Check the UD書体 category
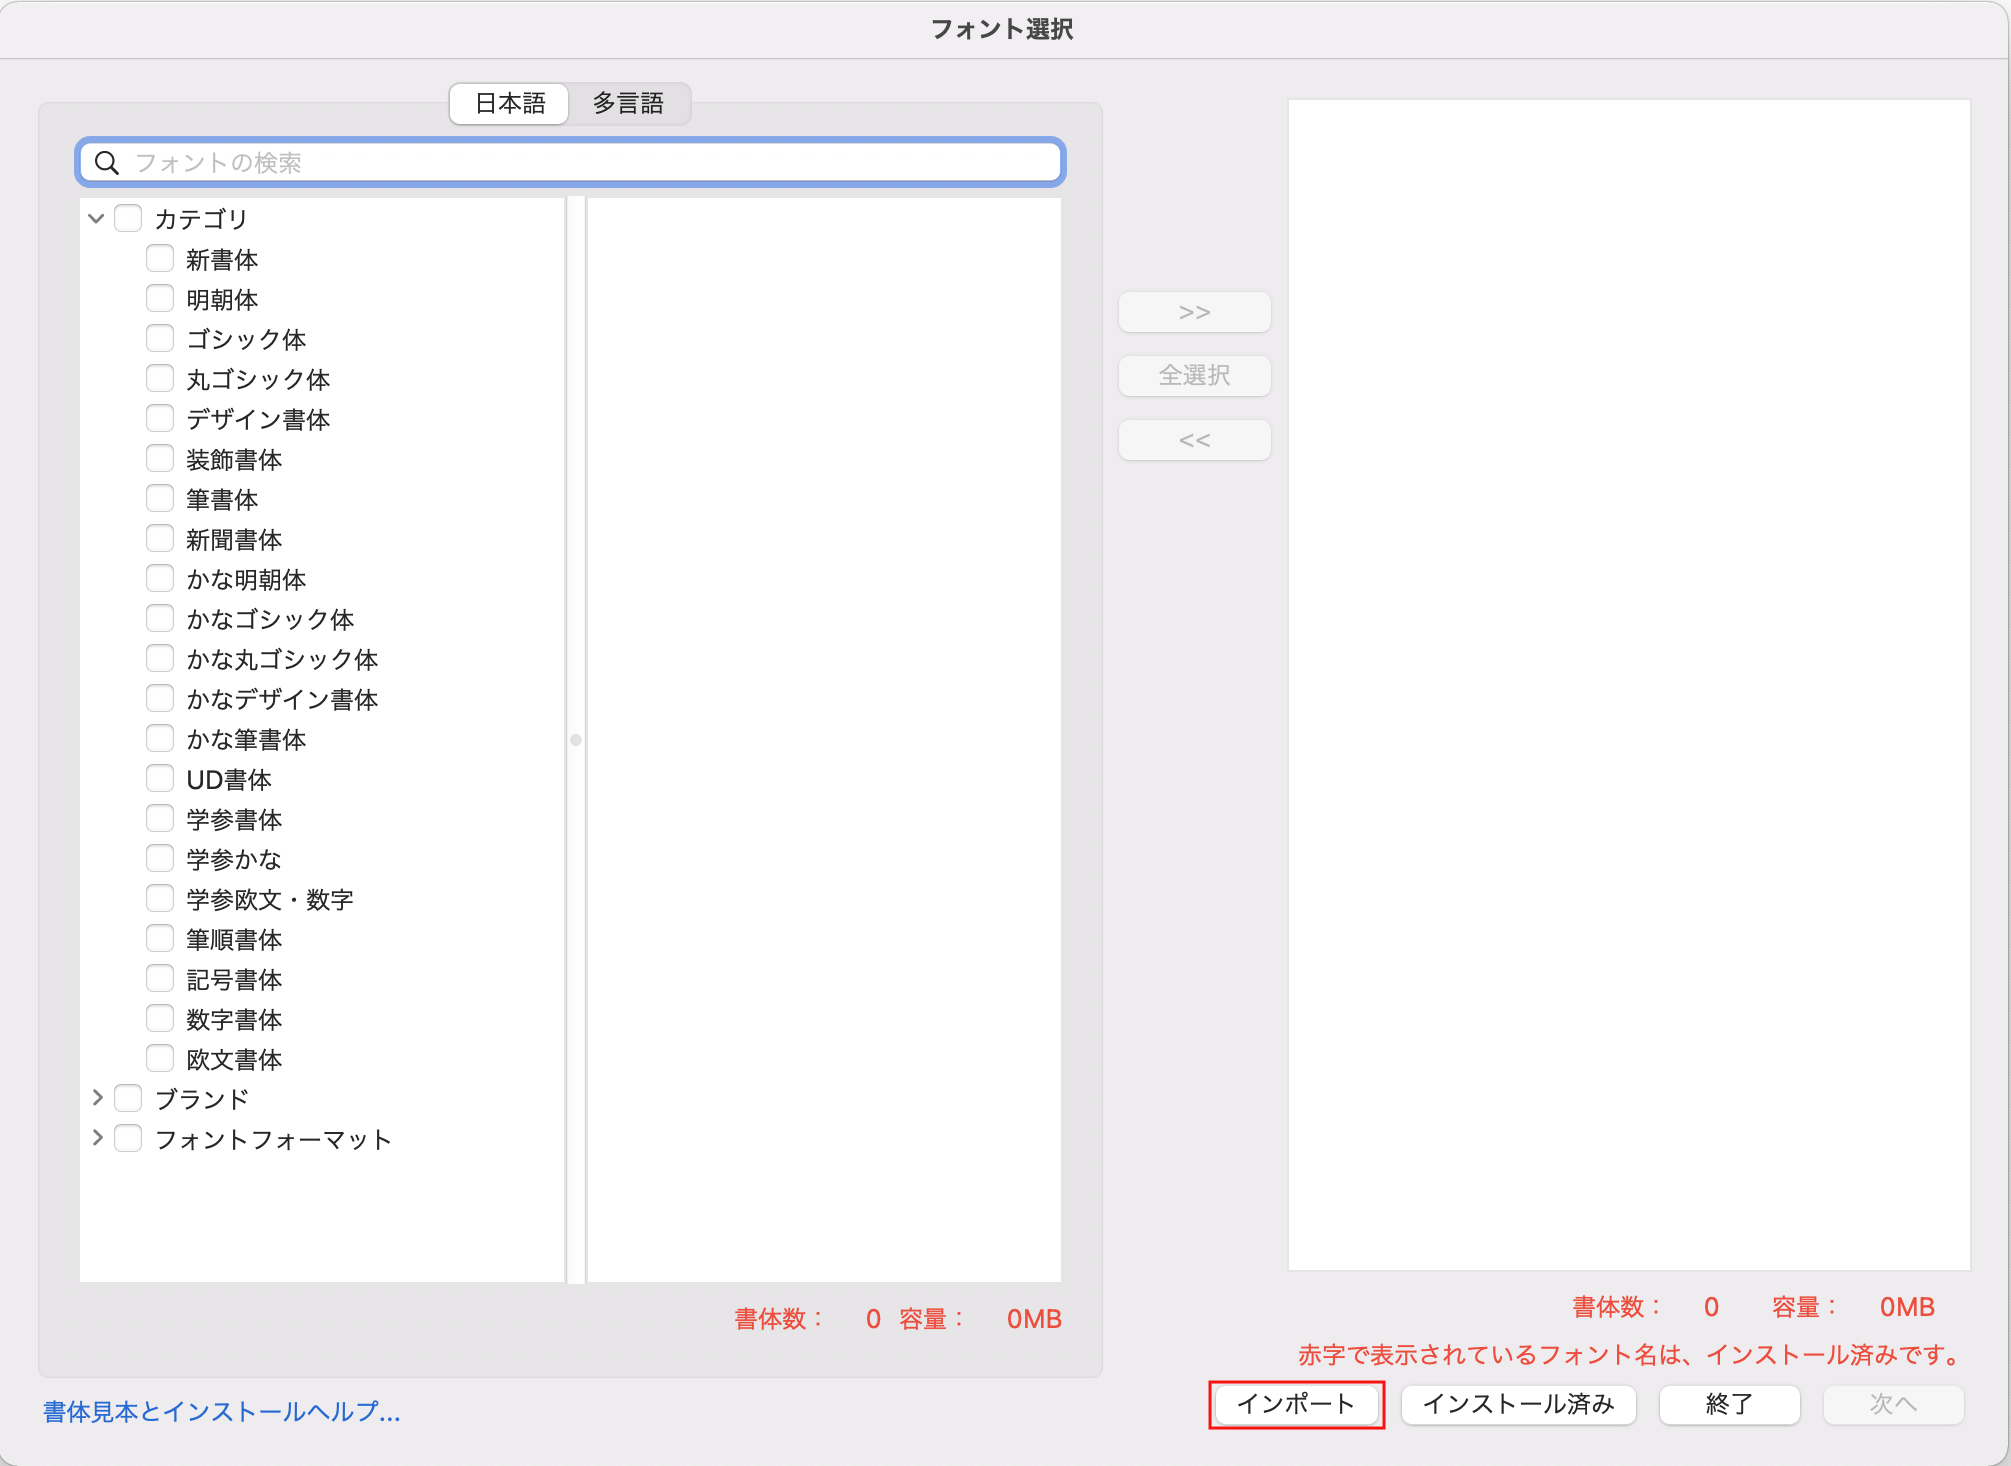The height and width of the screenshot is (1466, 2011). (160, 777)
